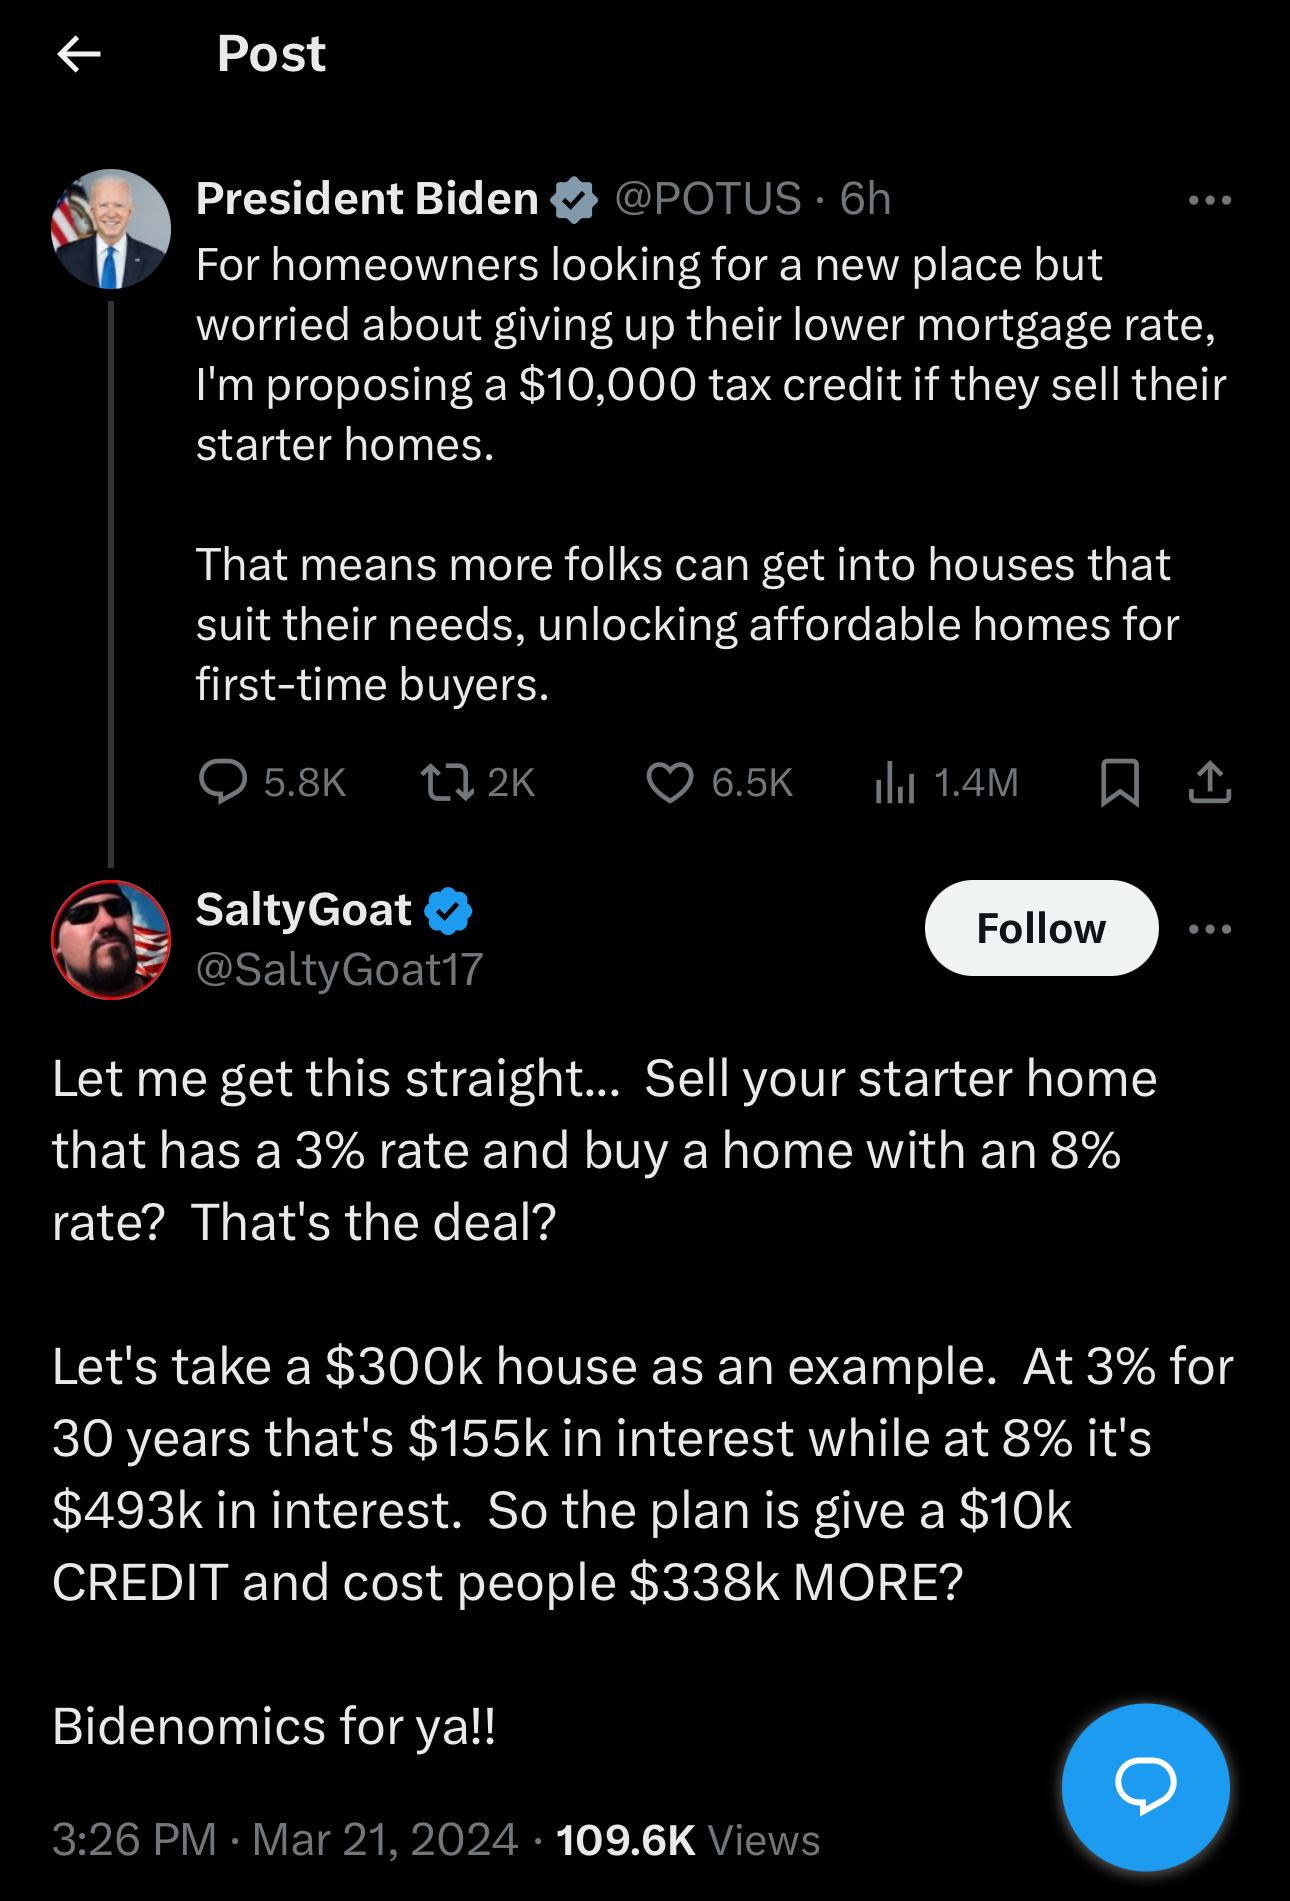This screenshot has height=1901, width=1290.
Task: Tap the floating reply compose button
Action: click(1145, 1787)
